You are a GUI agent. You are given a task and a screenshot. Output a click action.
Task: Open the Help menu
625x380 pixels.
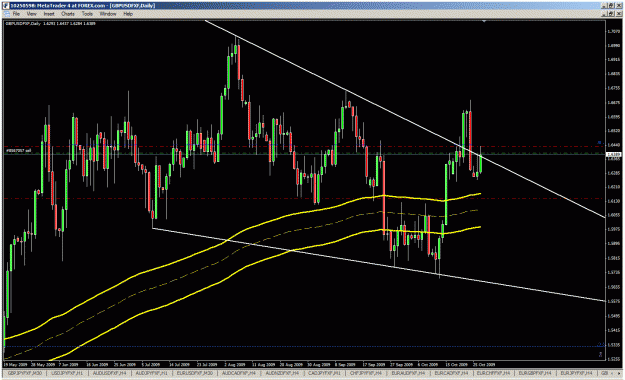click(x=128, y=14)
